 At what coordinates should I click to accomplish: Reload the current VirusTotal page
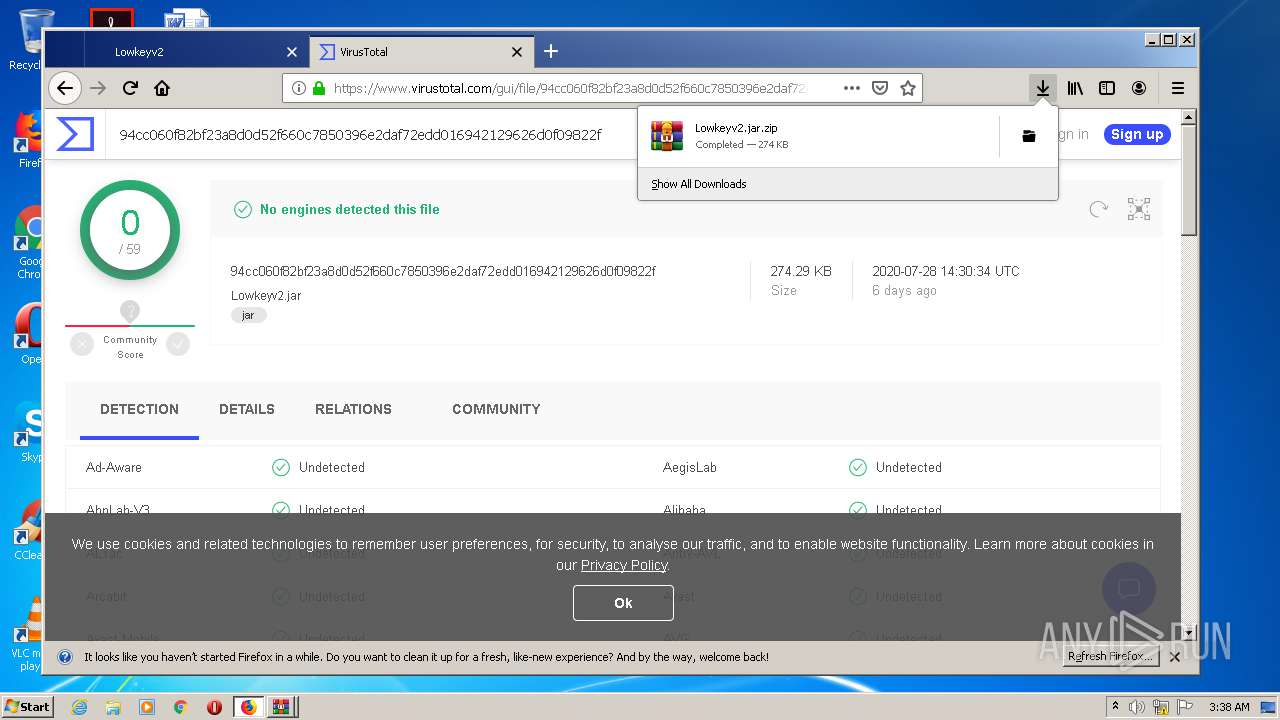(x=130, y=88)
